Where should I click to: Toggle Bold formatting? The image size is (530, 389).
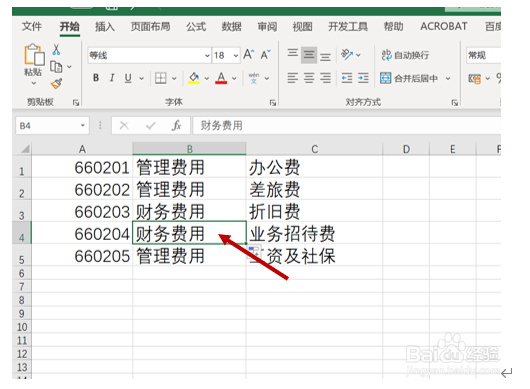point(96,78)
